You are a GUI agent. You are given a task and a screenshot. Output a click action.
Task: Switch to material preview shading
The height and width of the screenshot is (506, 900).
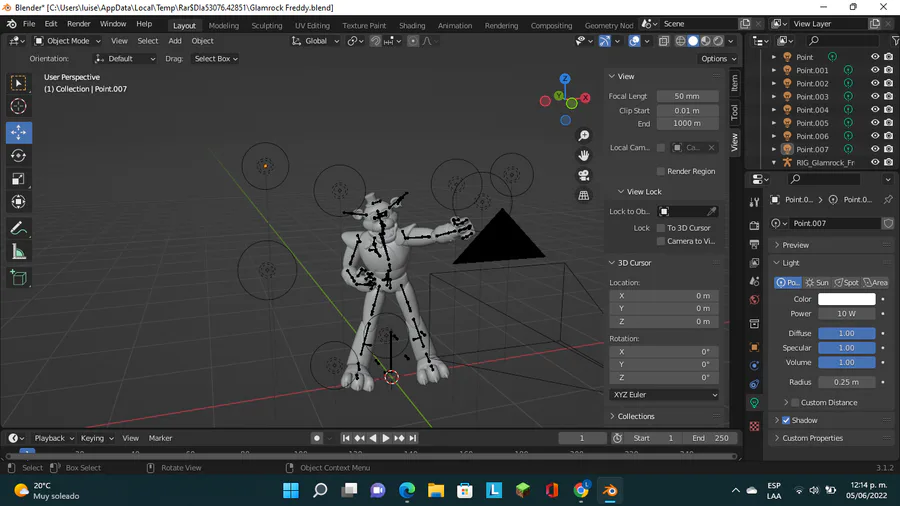[x=706, y=41]
